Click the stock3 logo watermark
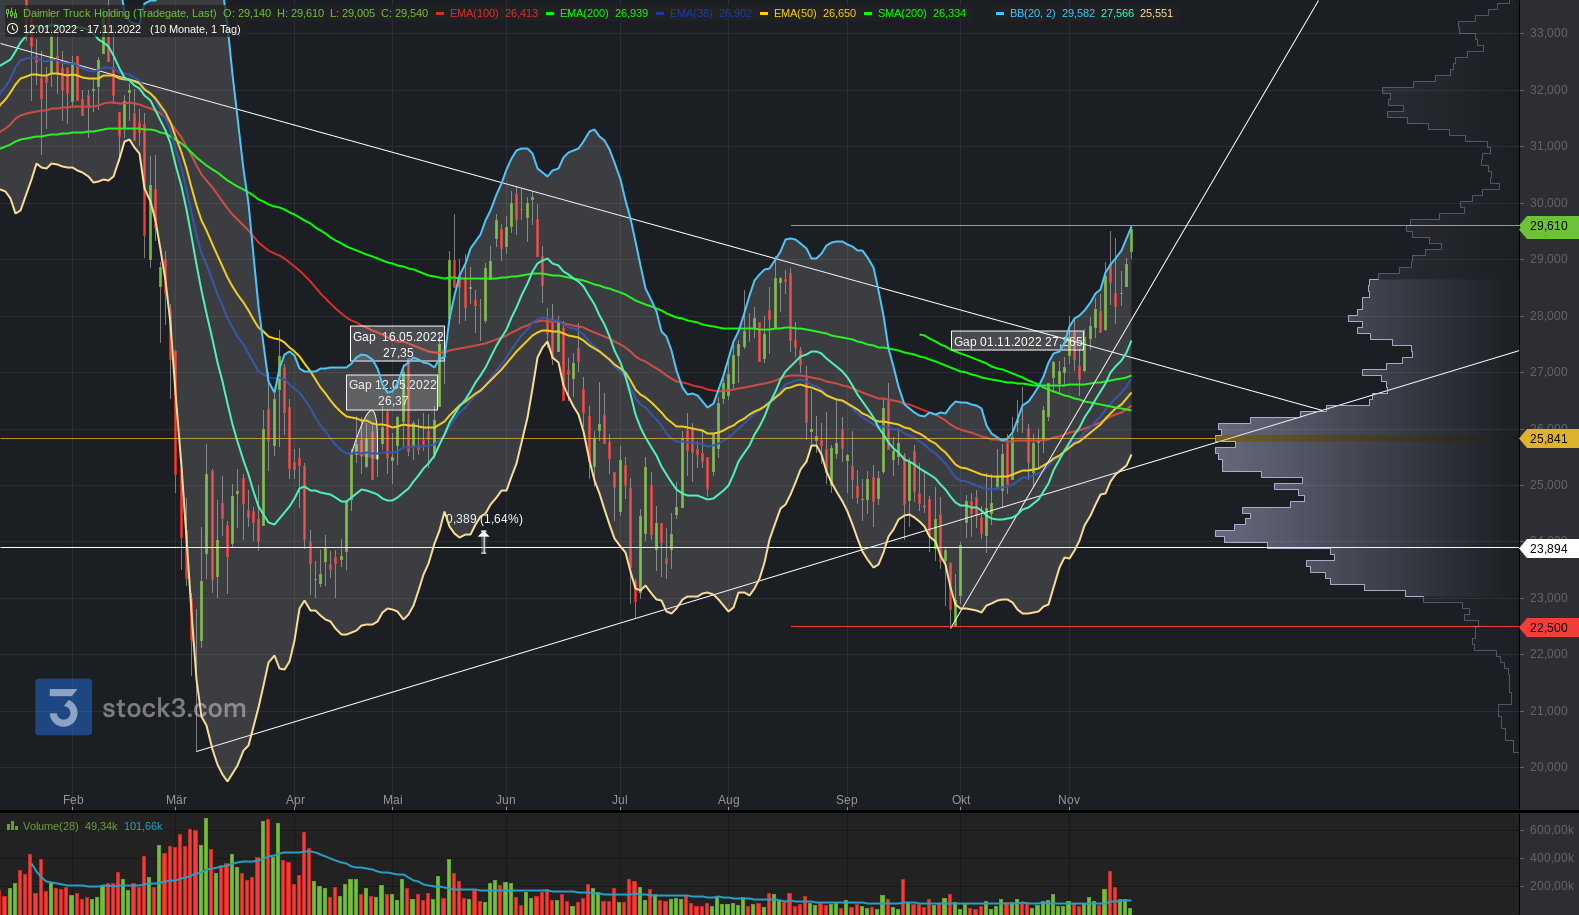1579x915 pixels. (141, 707)
